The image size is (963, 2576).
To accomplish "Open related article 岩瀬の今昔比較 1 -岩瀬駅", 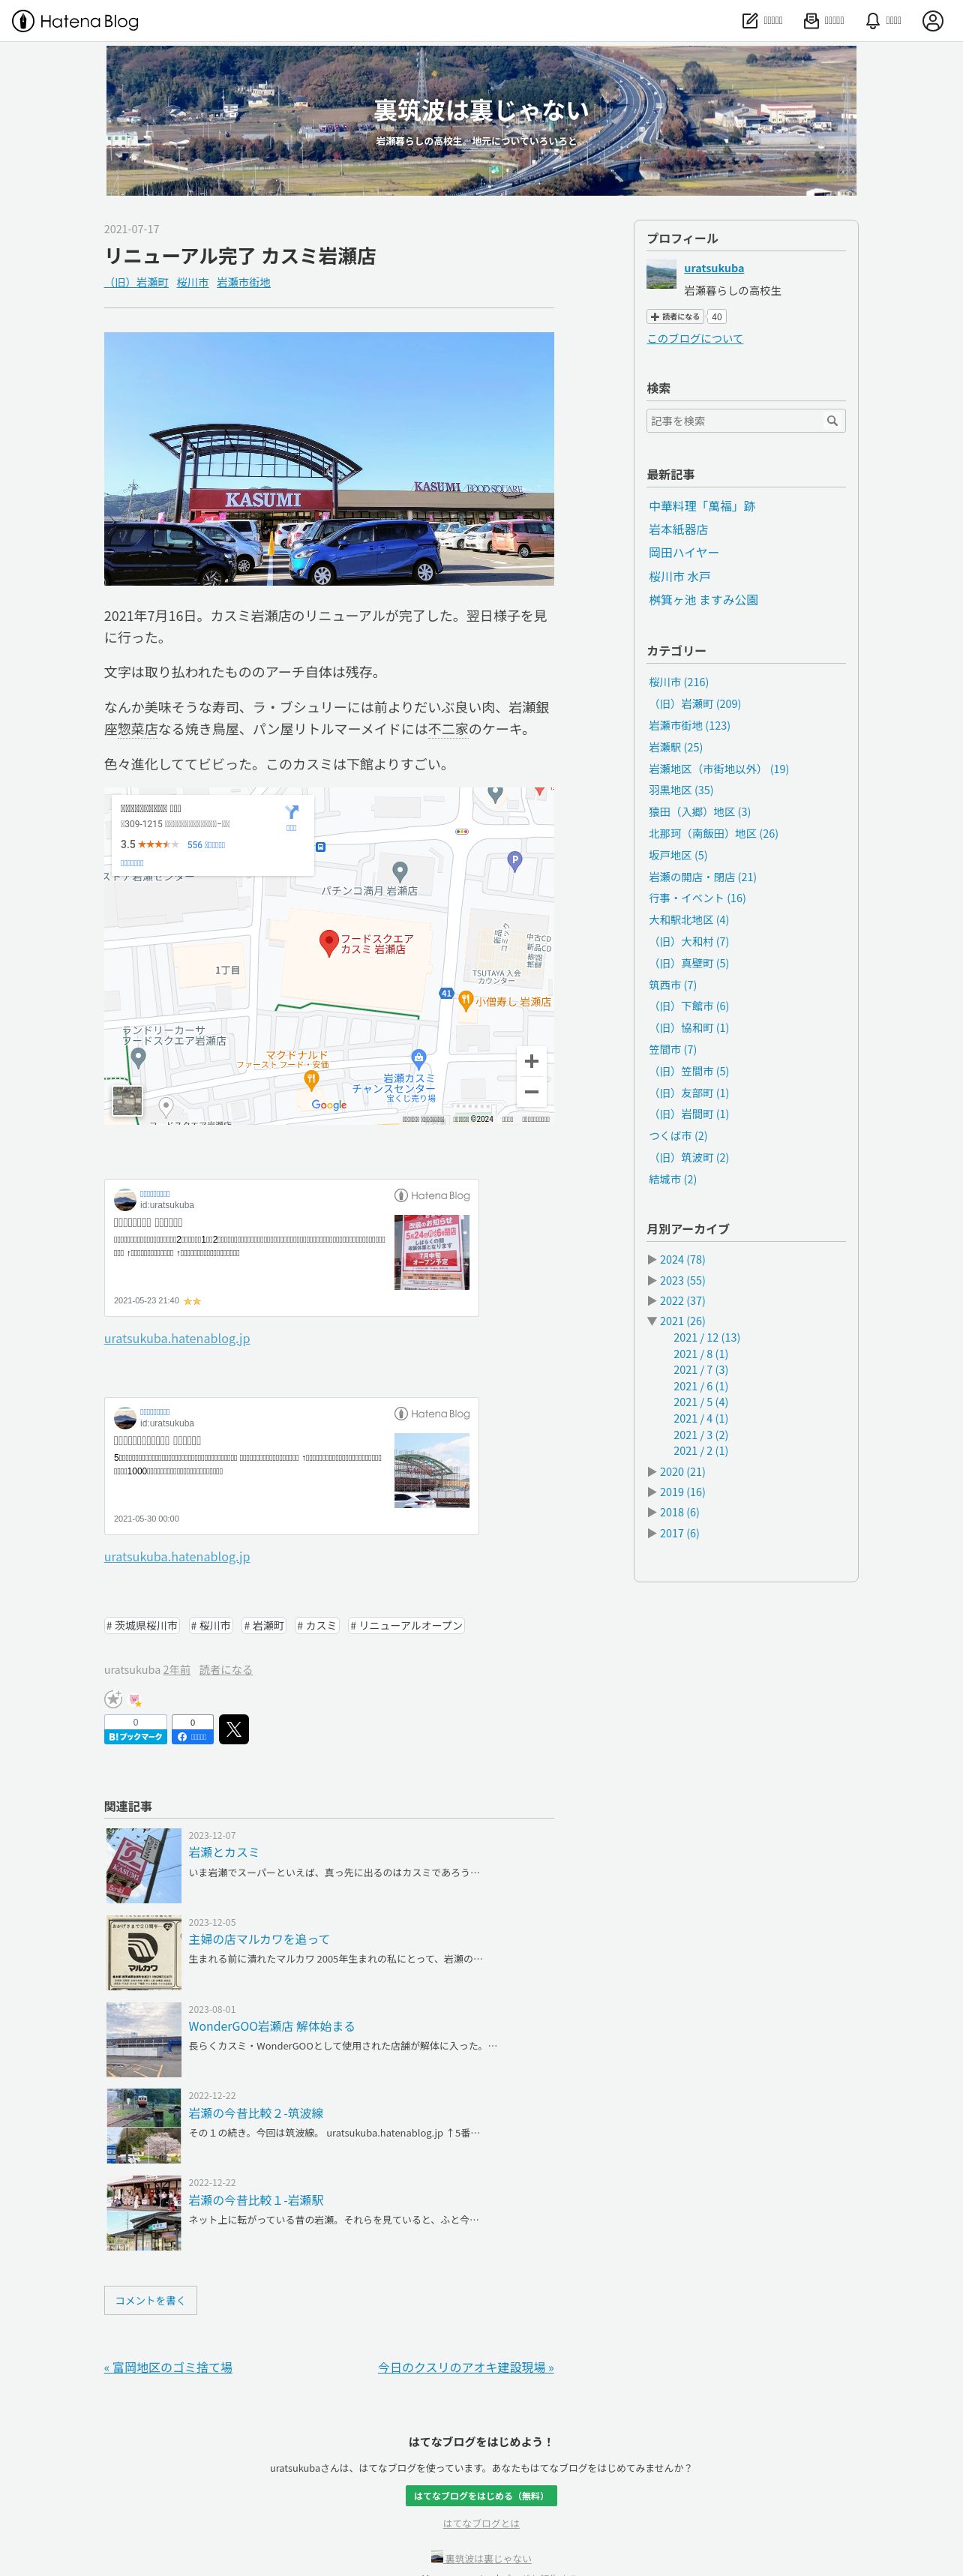I will (x=256, y=2200).
